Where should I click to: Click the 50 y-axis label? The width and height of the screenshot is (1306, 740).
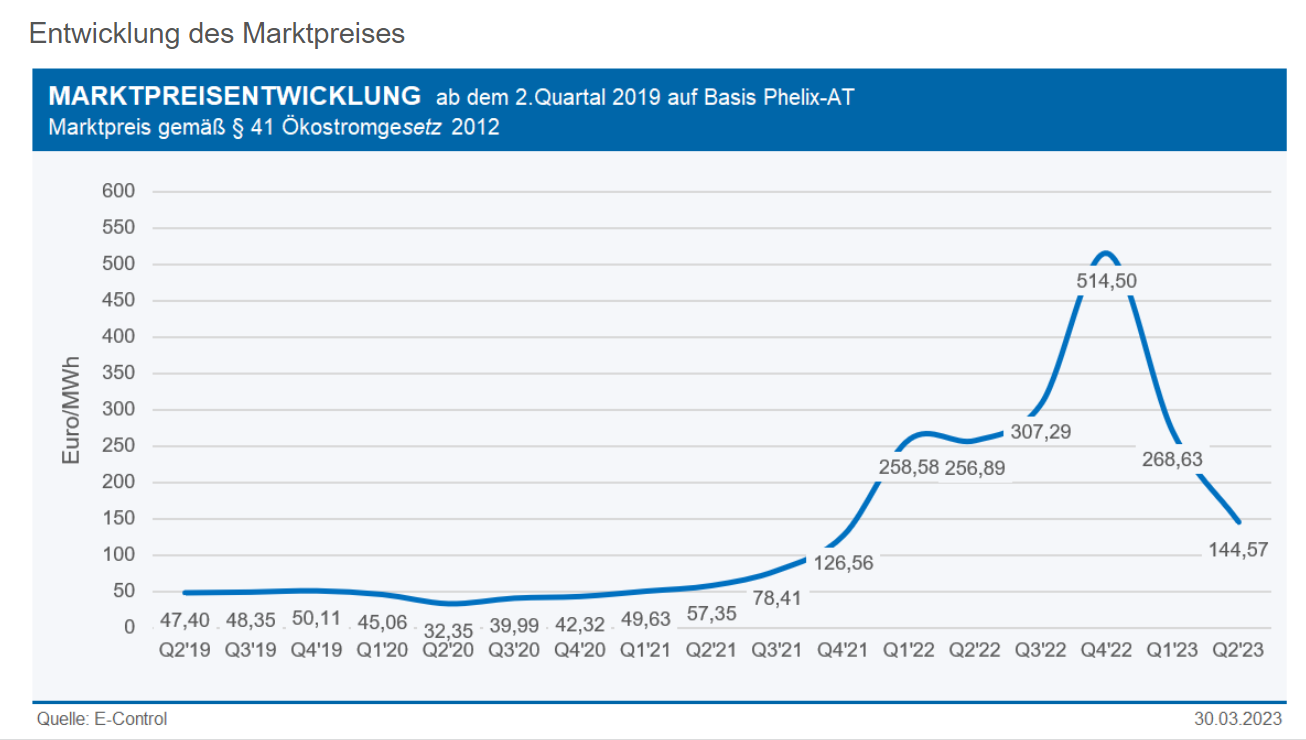[124, 591]
